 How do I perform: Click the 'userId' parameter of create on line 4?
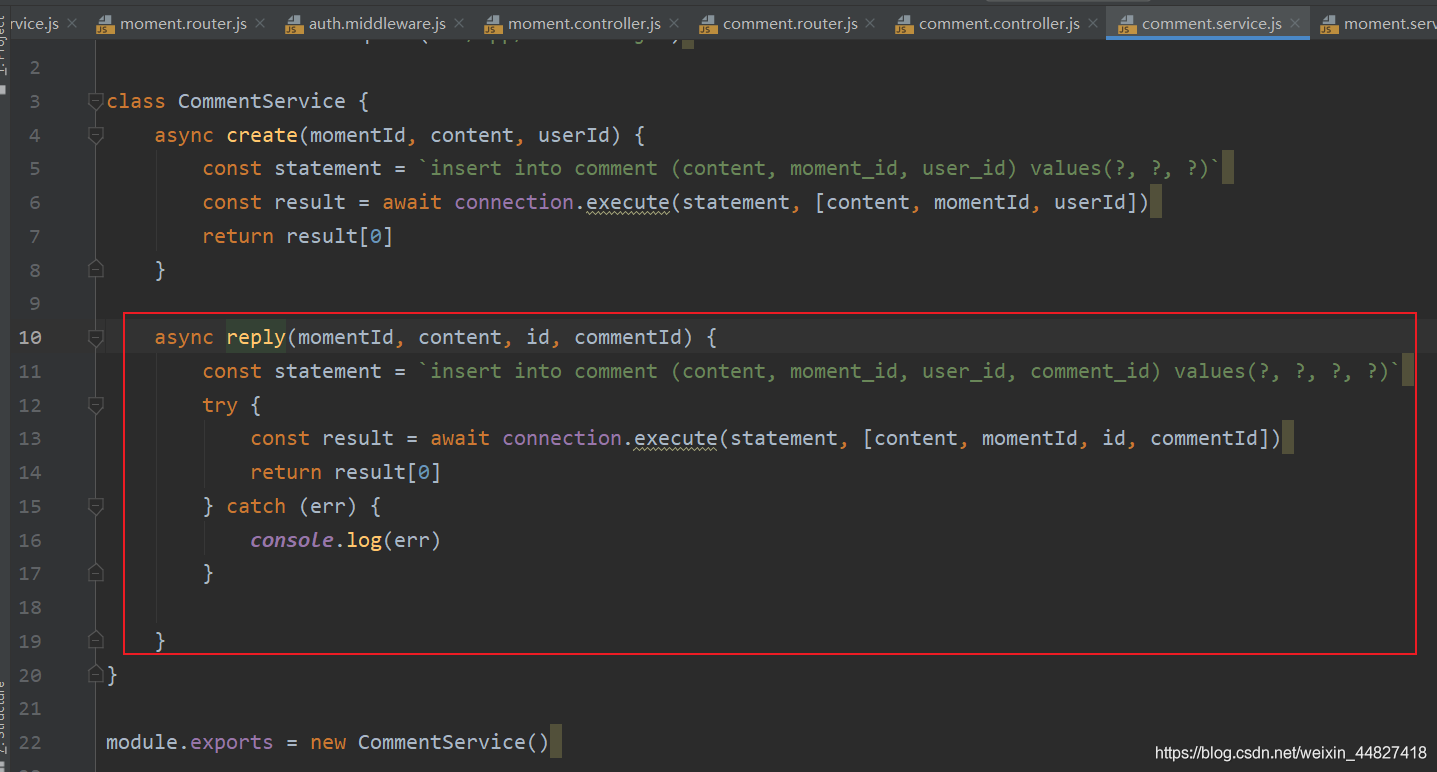(574, 135)
